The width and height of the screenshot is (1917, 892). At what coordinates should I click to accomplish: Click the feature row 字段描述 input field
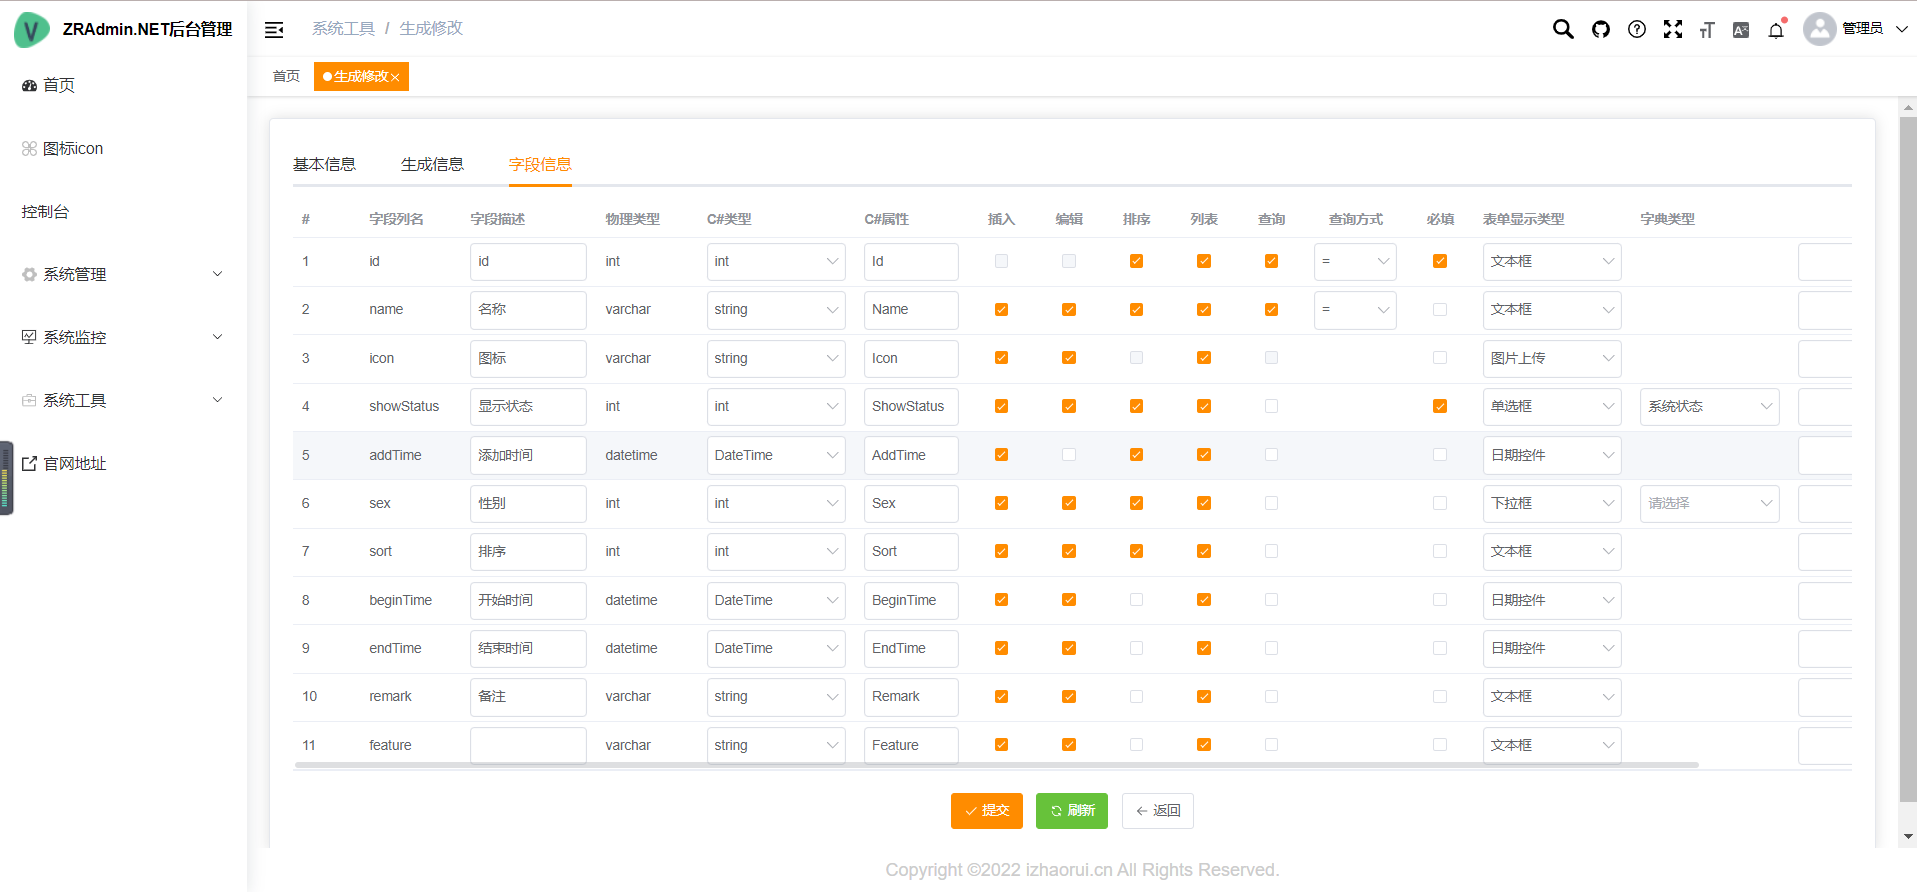pos(528,745)
